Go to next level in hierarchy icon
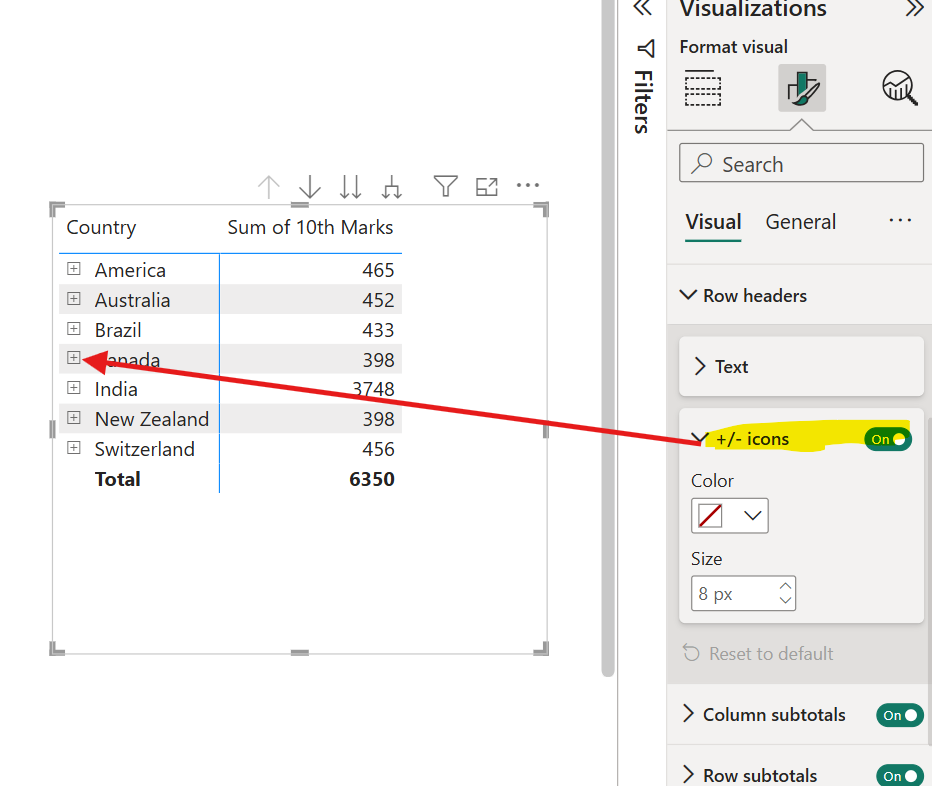This screenshot has width=932, height=786. pyautogui.click(x=350, y=186)
